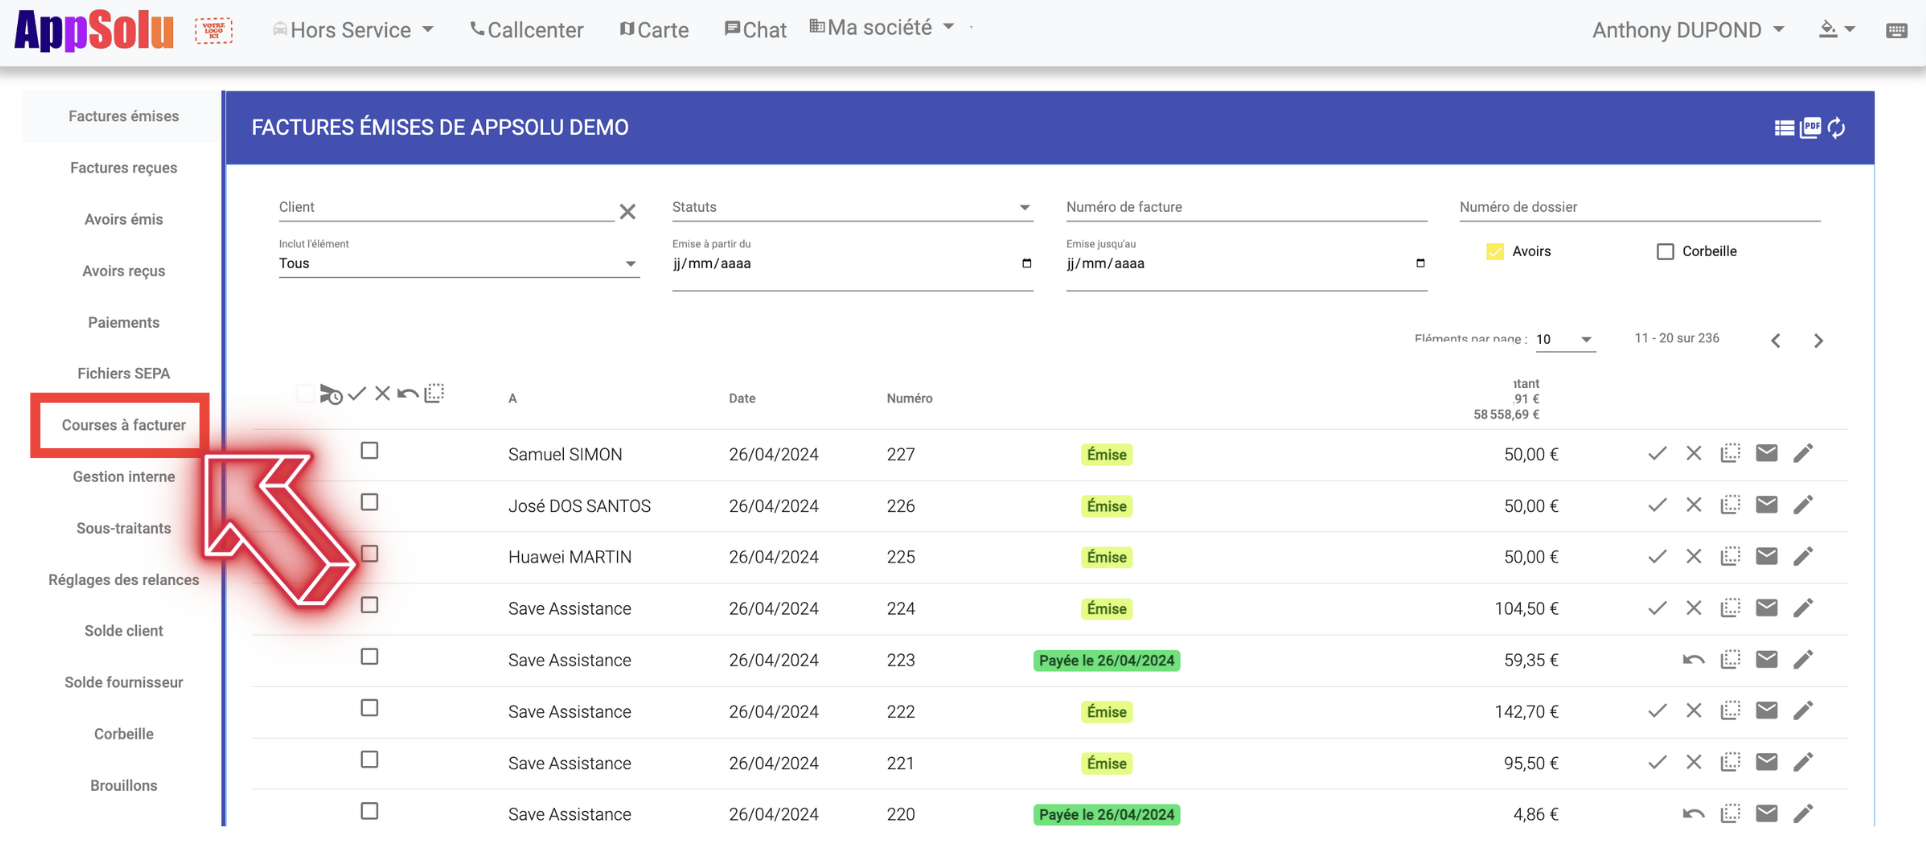Go to previous page of invoices
The width and height of the screenshot is (1926, 866).
tap(1776, 341)
